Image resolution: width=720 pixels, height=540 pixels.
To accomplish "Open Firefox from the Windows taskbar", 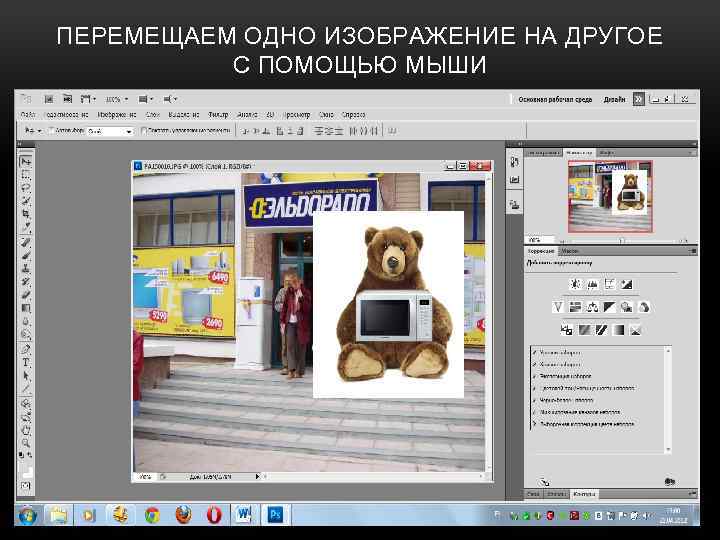I will click(x=183, y=515).
